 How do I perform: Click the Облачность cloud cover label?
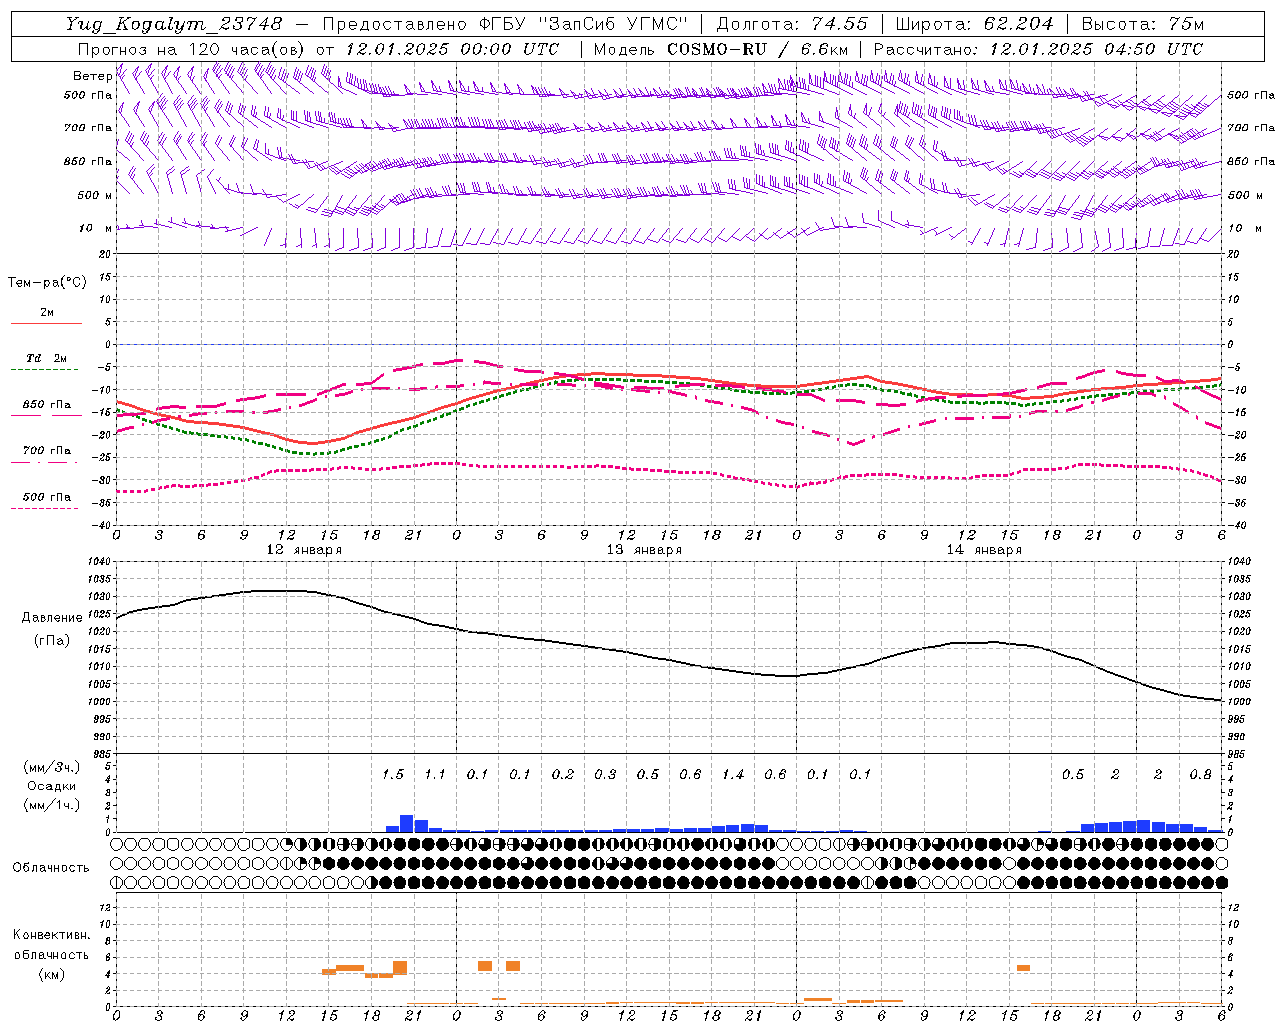pyautogui.click(x=50, y=867)
